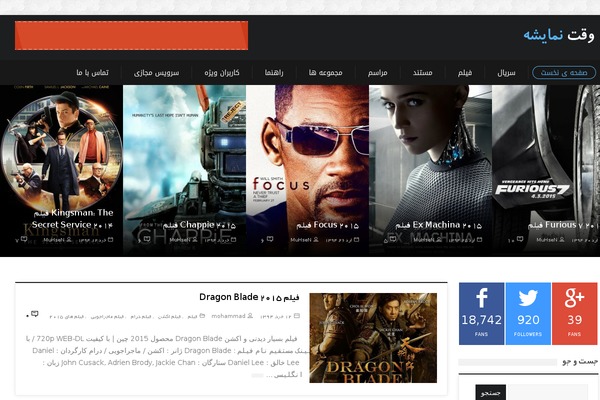Click the calendar icon on Chappie slide
Viewport: 600px width, 400px height.
233,240
